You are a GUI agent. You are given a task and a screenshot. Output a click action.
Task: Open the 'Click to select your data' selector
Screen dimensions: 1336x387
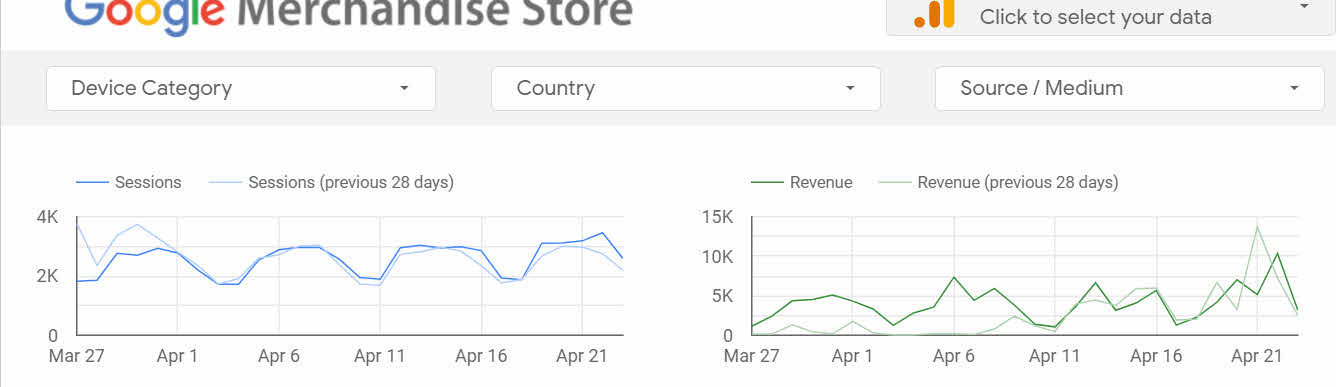click(x=1110, y=16)
